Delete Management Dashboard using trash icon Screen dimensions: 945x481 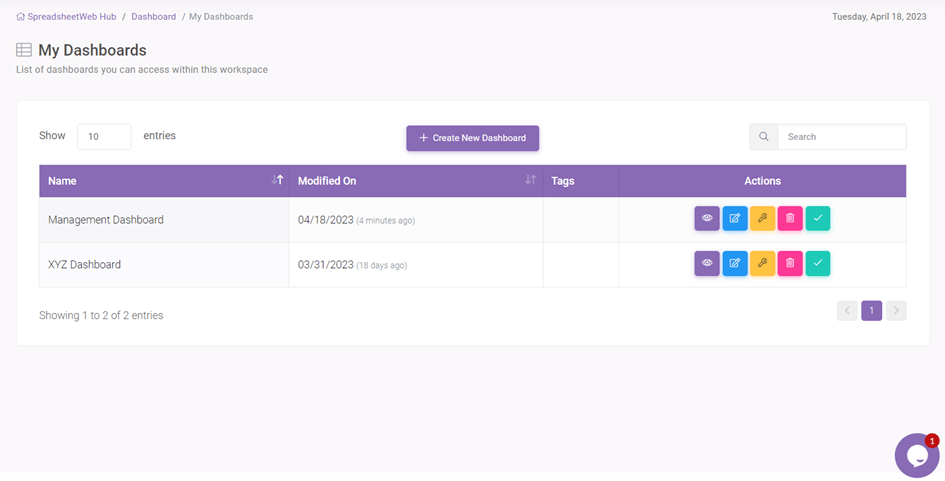click(x=790, y=218)
